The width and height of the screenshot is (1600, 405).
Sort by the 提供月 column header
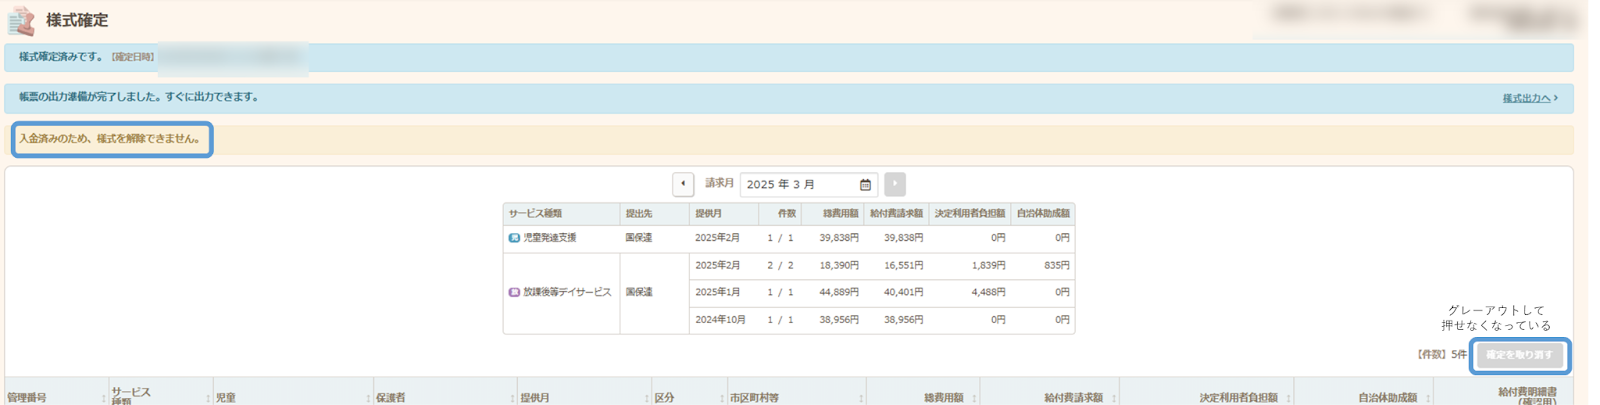point(535,398)
